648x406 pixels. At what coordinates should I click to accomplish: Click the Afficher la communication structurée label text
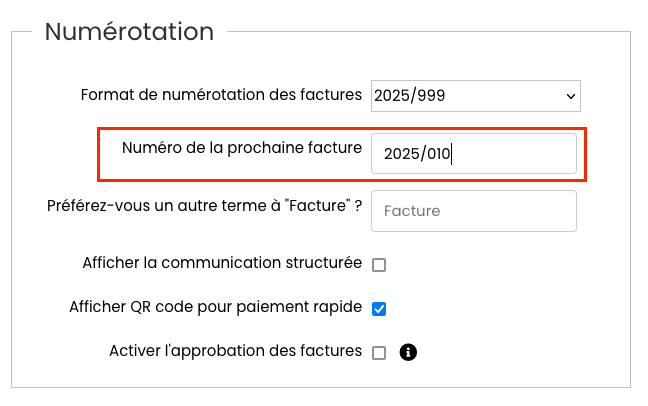(222, 263)
